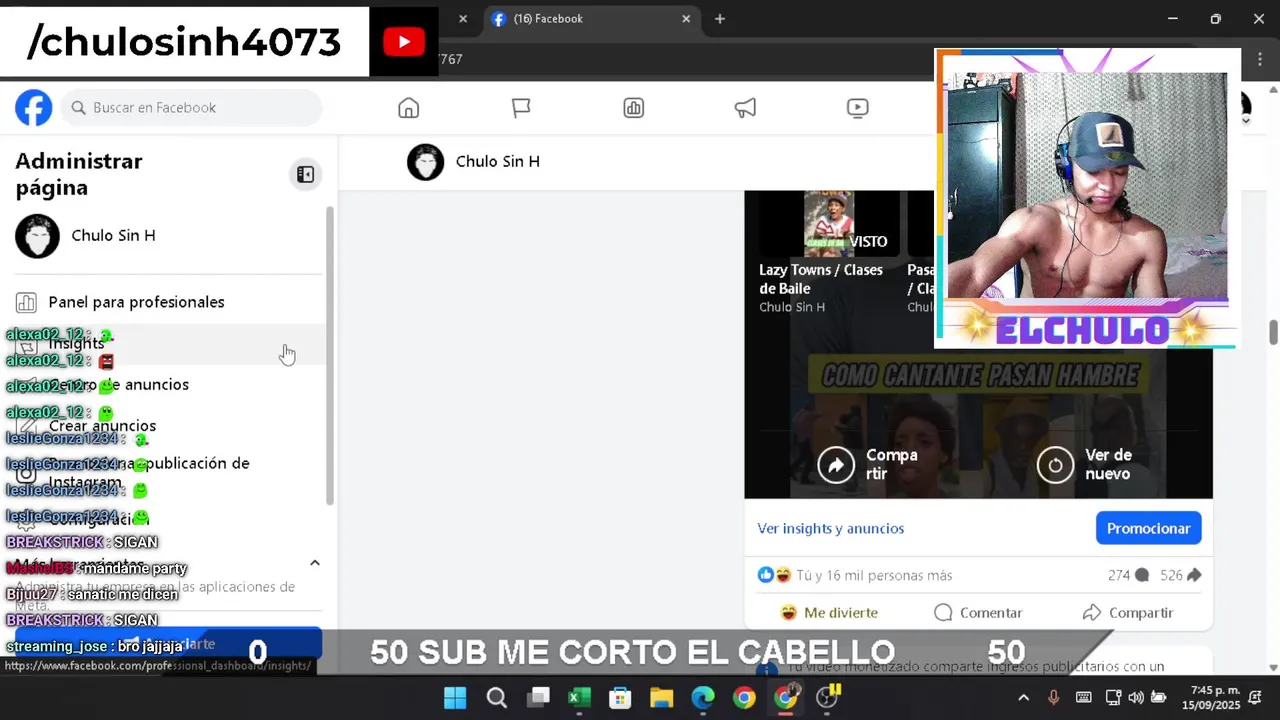The width and height of the screenshot is (1280, 720).
Task: Open the Facebook logo home link
Action: pyautogui.click(x=33, y=107)
